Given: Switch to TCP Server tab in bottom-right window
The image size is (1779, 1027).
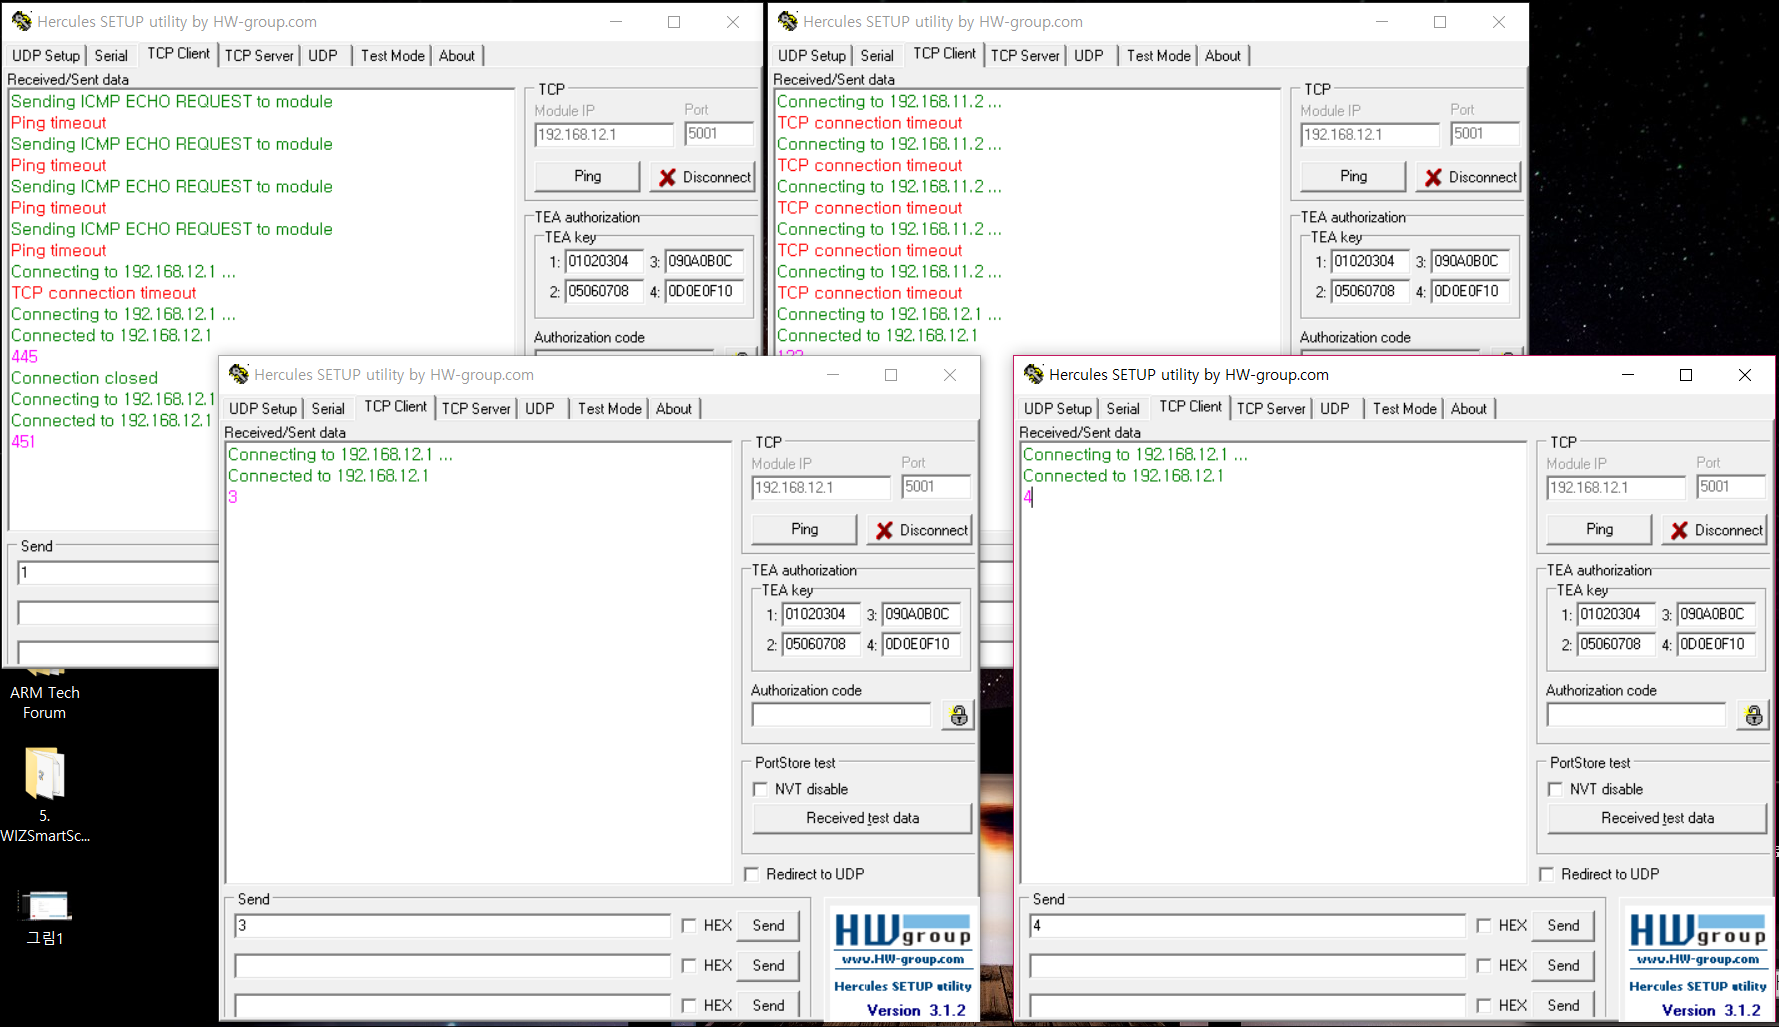Looking at the screenshot, I should coord(1271,408).
